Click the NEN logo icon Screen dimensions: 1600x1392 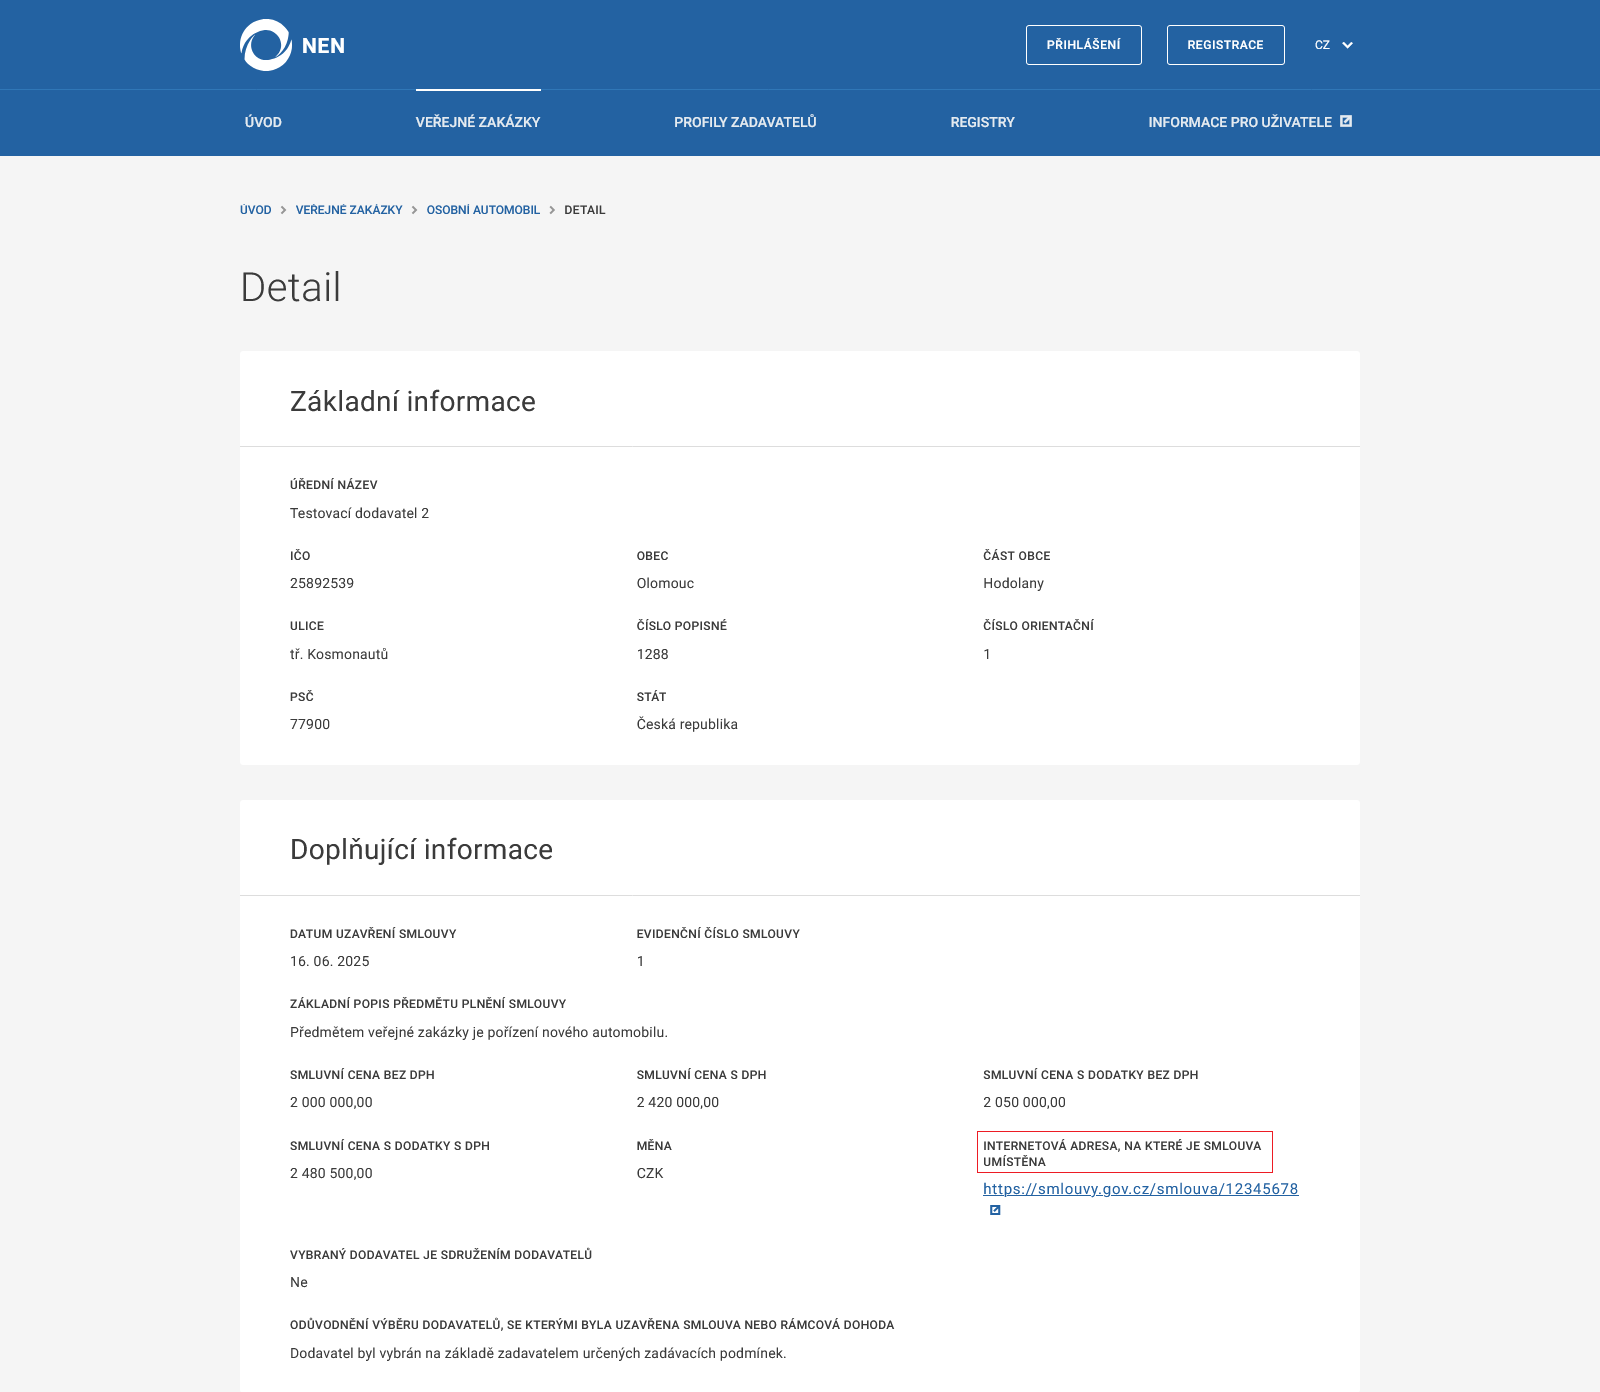[x=265, y=45]
